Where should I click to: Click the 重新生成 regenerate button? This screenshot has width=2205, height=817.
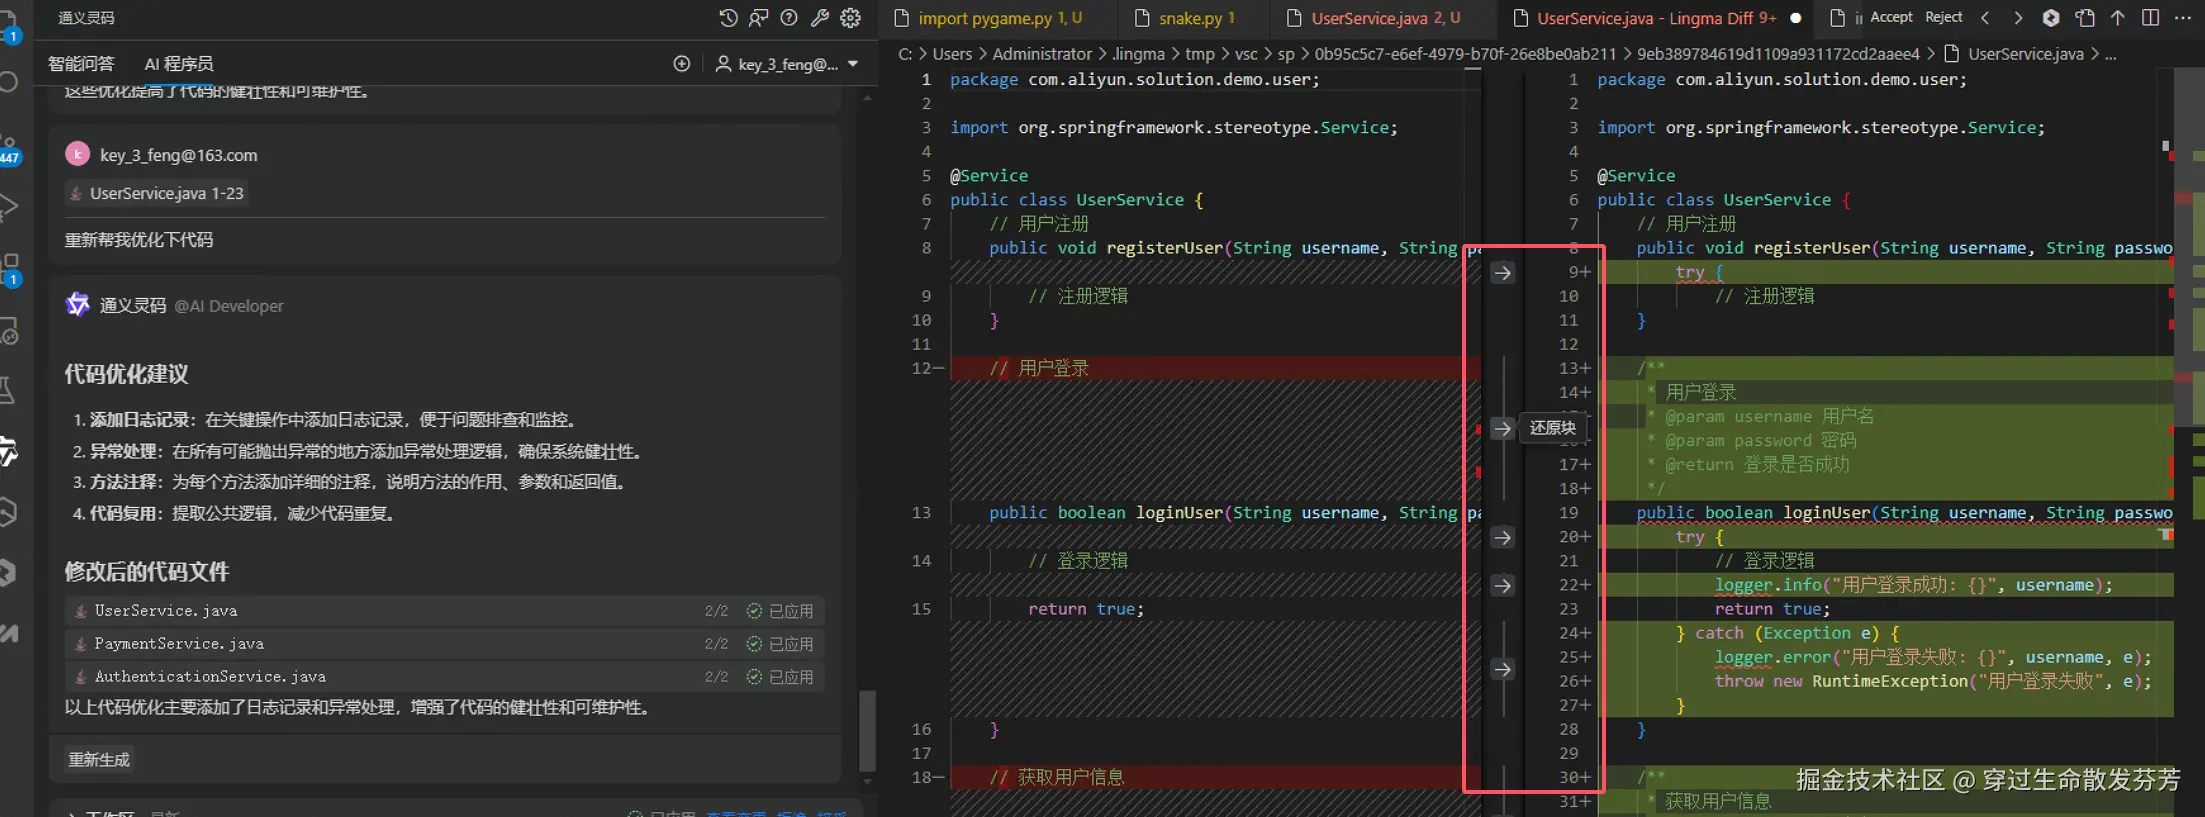99,760
